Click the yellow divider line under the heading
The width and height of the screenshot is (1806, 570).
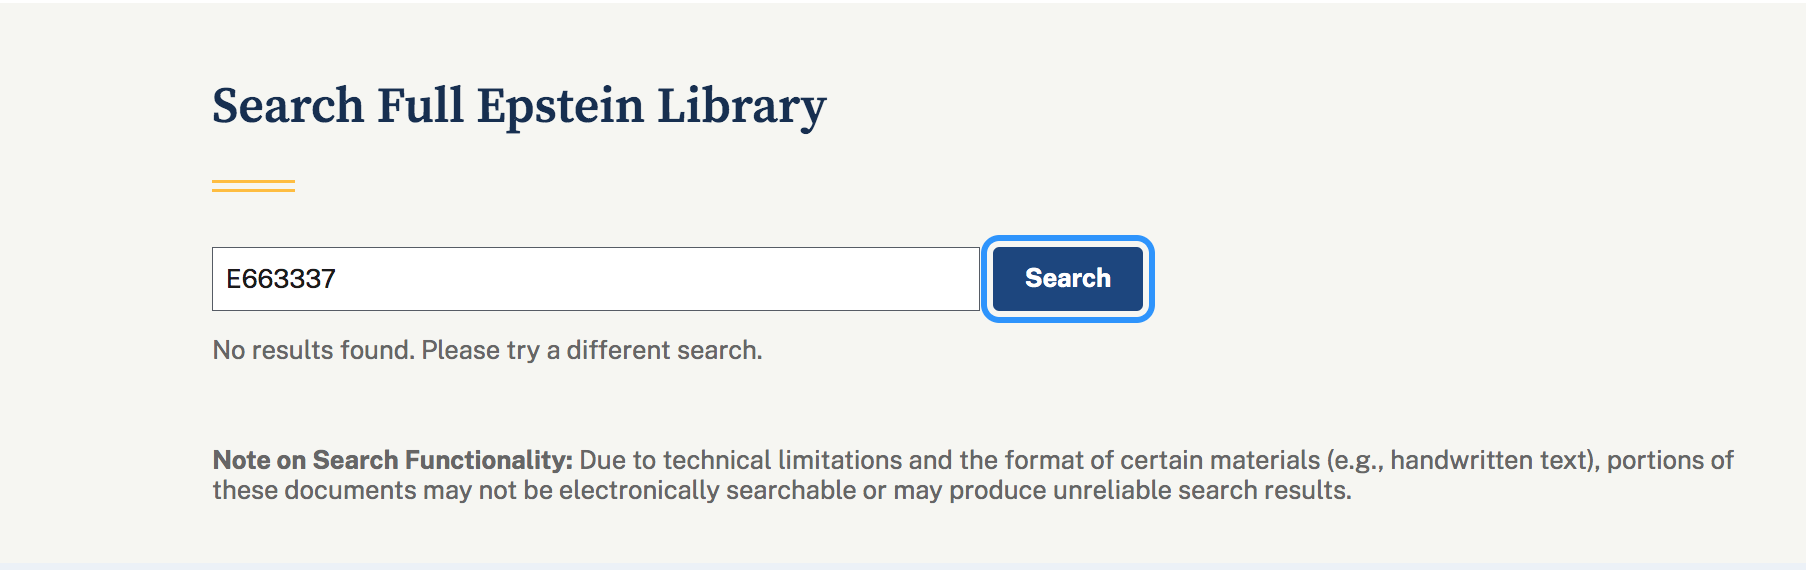pos(253,185)
